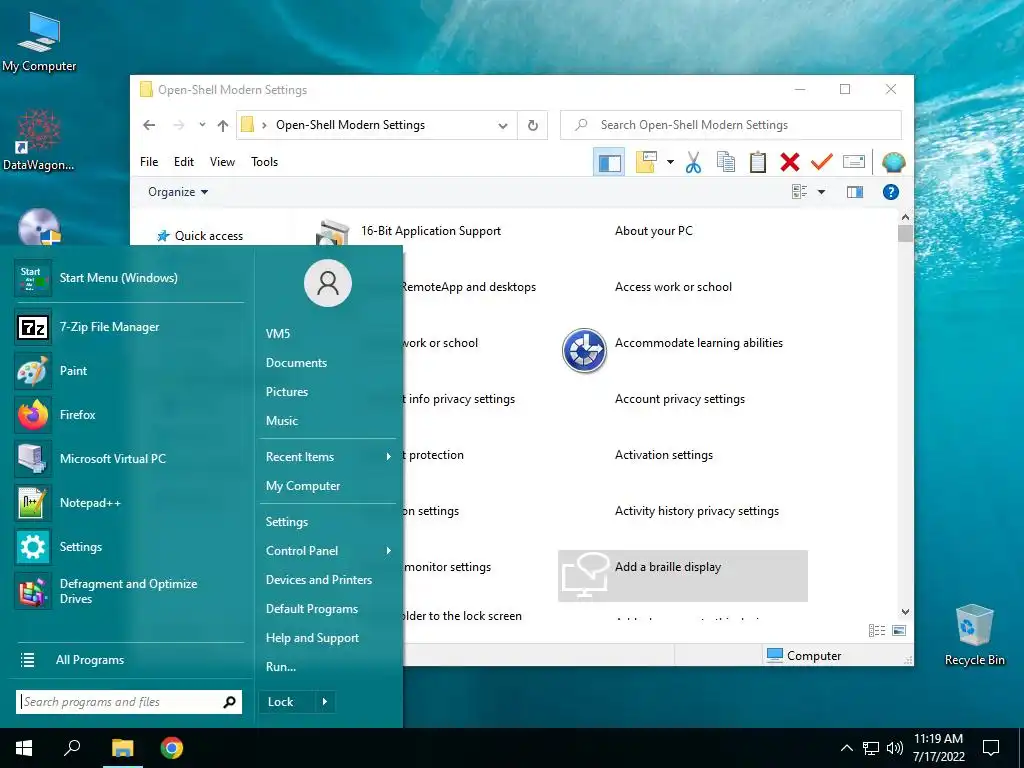
Task: Open address bar history dropdown
Action: click(x=503, y=125)
